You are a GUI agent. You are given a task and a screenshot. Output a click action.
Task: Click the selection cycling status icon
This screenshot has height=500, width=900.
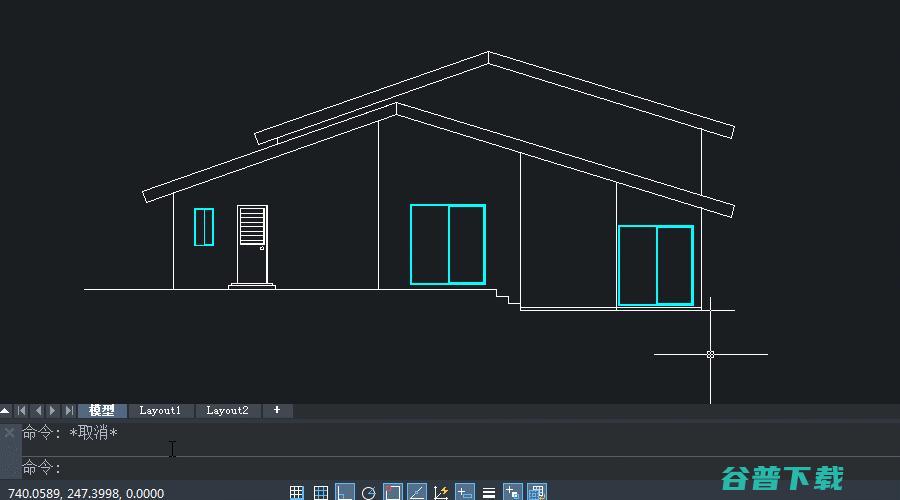pyautogui.click(x=537, y=493)
